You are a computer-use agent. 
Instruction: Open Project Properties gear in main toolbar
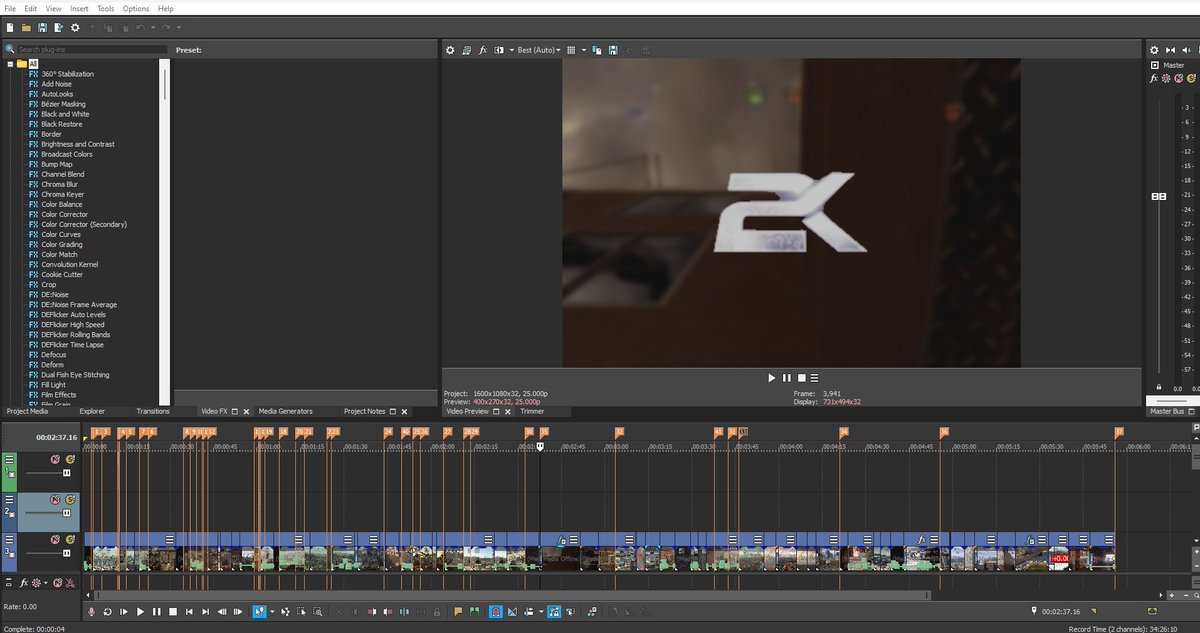click(75, 28)
